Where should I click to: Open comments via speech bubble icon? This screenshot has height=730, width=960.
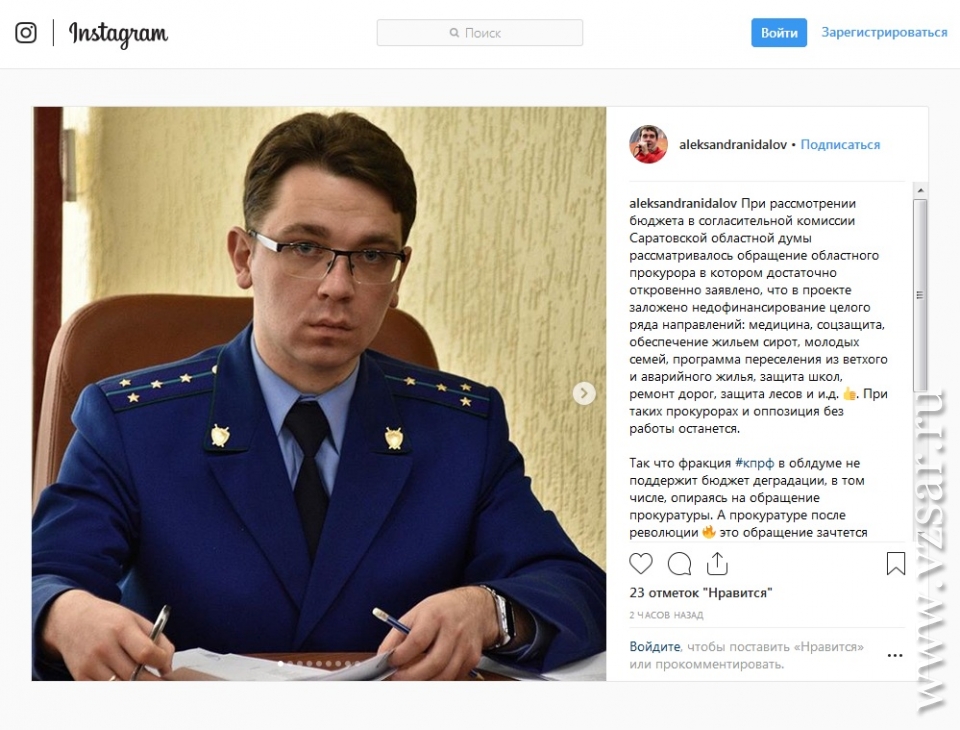(679, 563)
